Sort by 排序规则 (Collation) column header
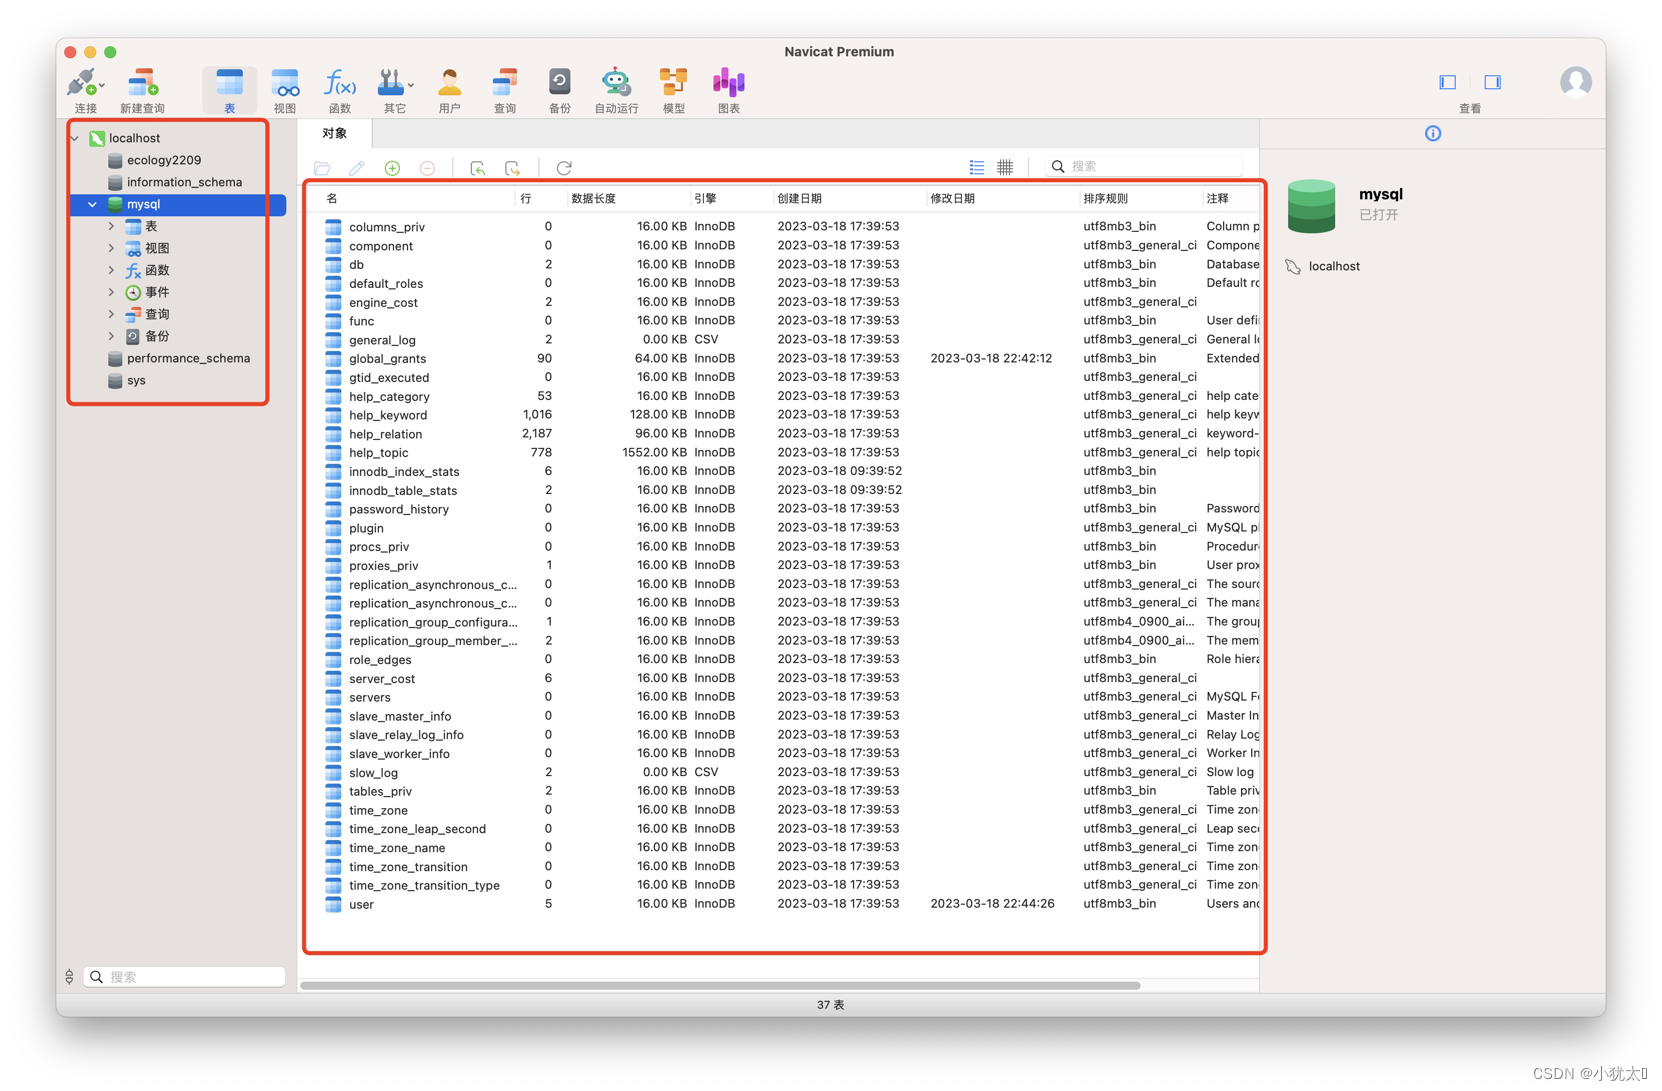 [x=1139, y=198]
